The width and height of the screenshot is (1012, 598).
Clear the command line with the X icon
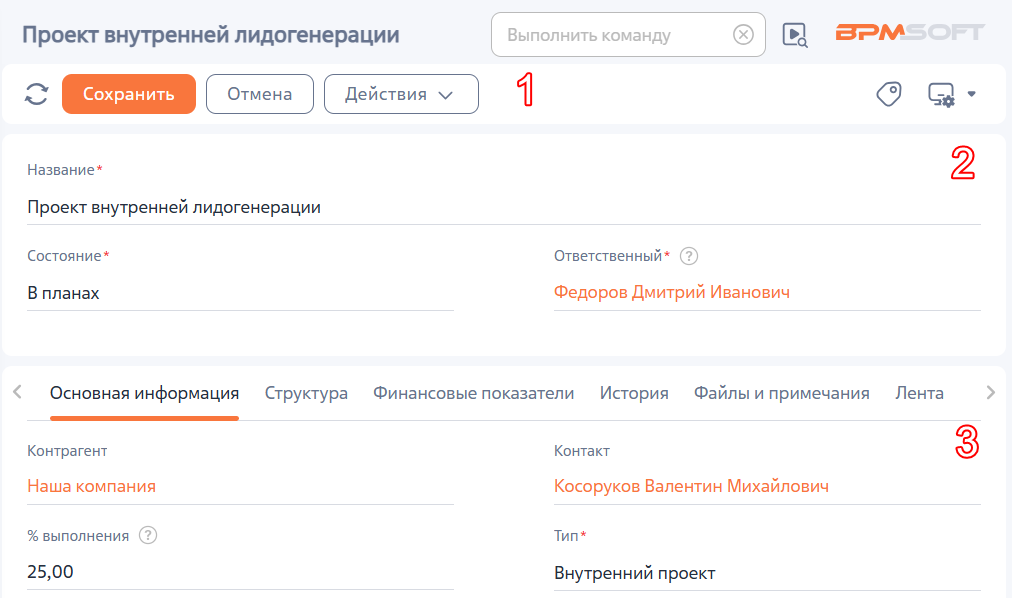[x=743, y=35]
